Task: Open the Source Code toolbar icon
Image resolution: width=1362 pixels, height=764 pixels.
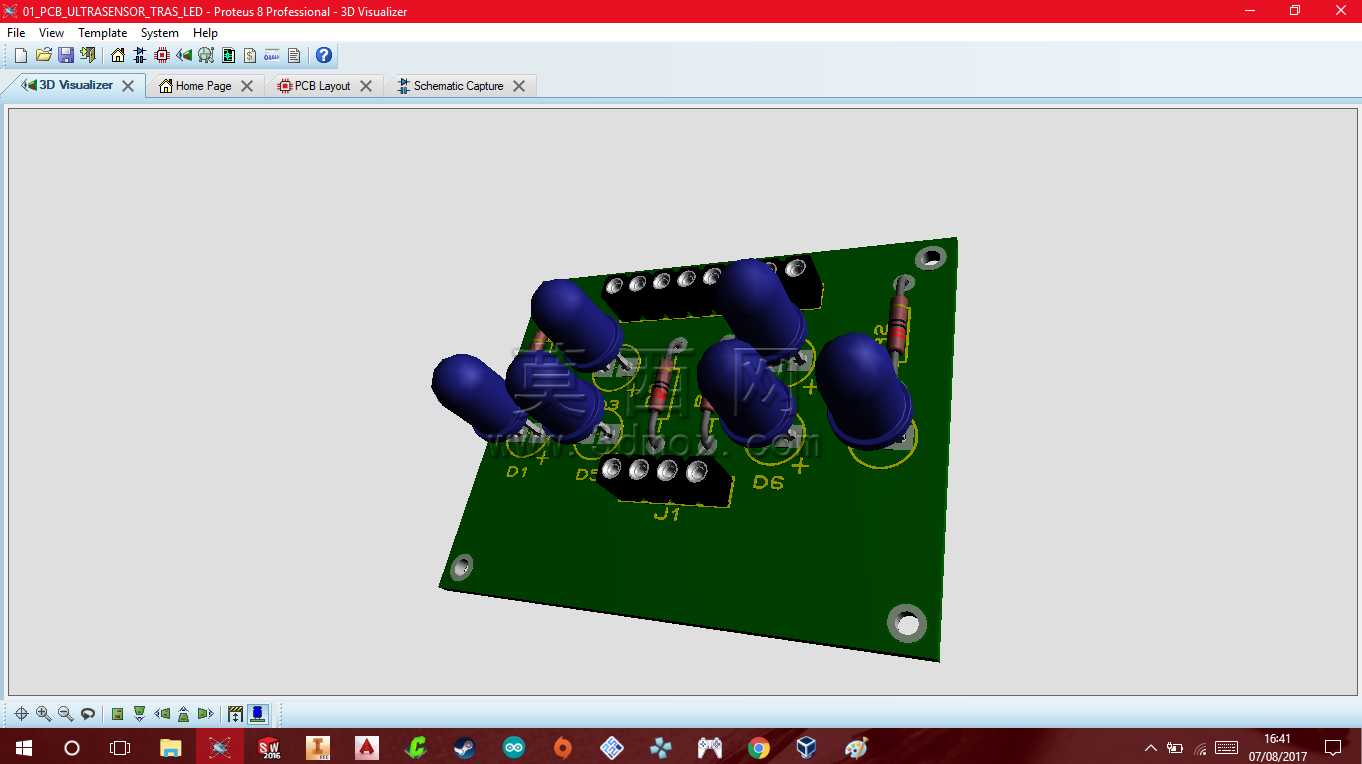Action: point(272,55)
